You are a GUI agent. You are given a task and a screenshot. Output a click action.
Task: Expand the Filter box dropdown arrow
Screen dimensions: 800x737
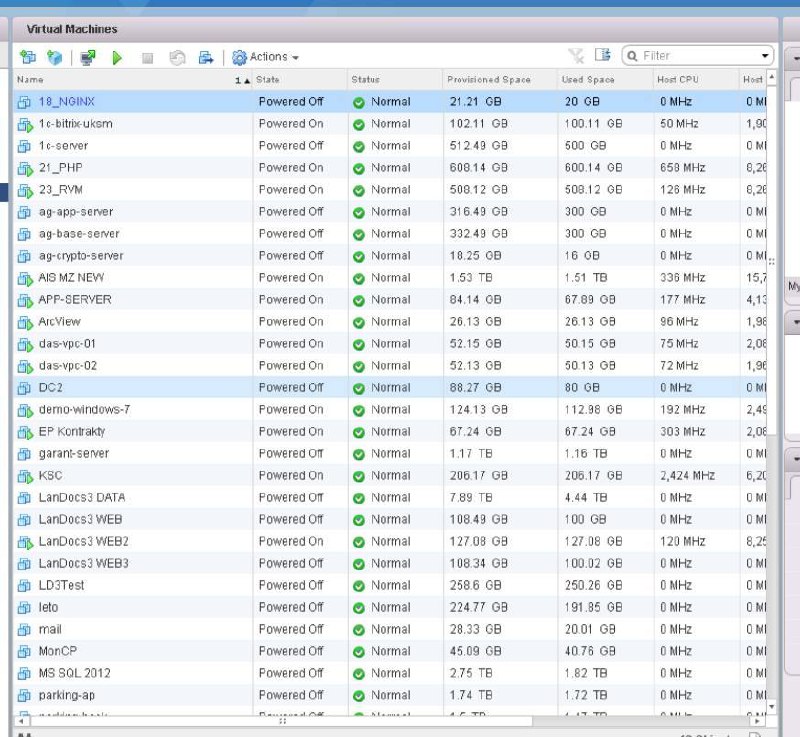point(765,56)
